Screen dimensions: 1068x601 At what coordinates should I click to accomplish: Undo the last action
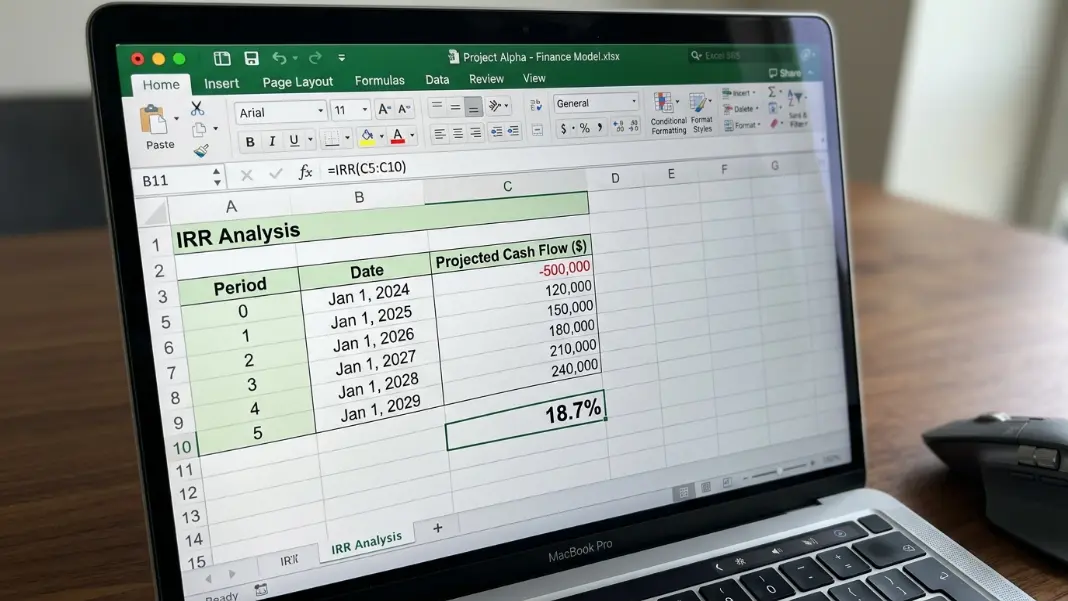click(x=279, y=58)
